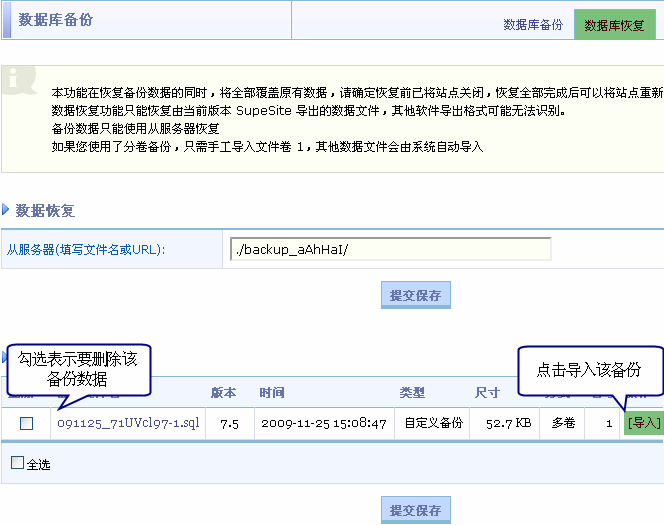664x525 pixels.
Task: Click the 版本 column header
Action: [x=223, y=392]
